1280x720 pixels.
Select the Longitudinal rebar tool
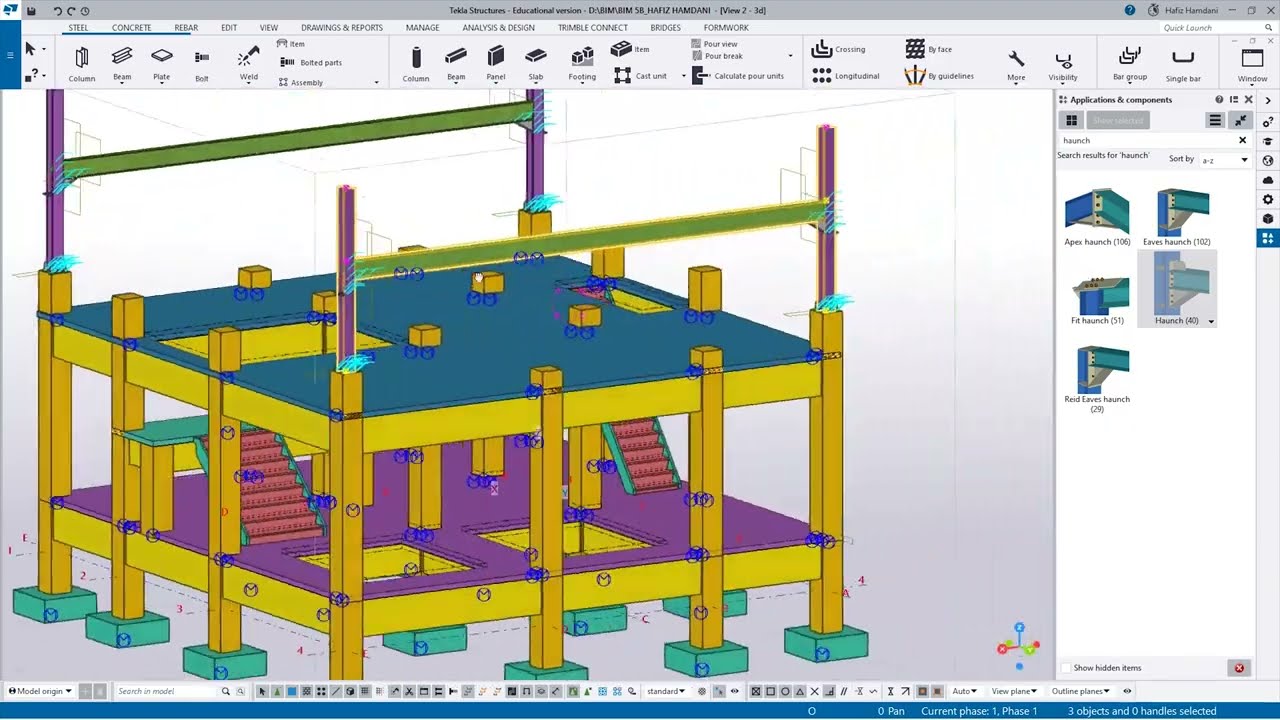(846, 76)
